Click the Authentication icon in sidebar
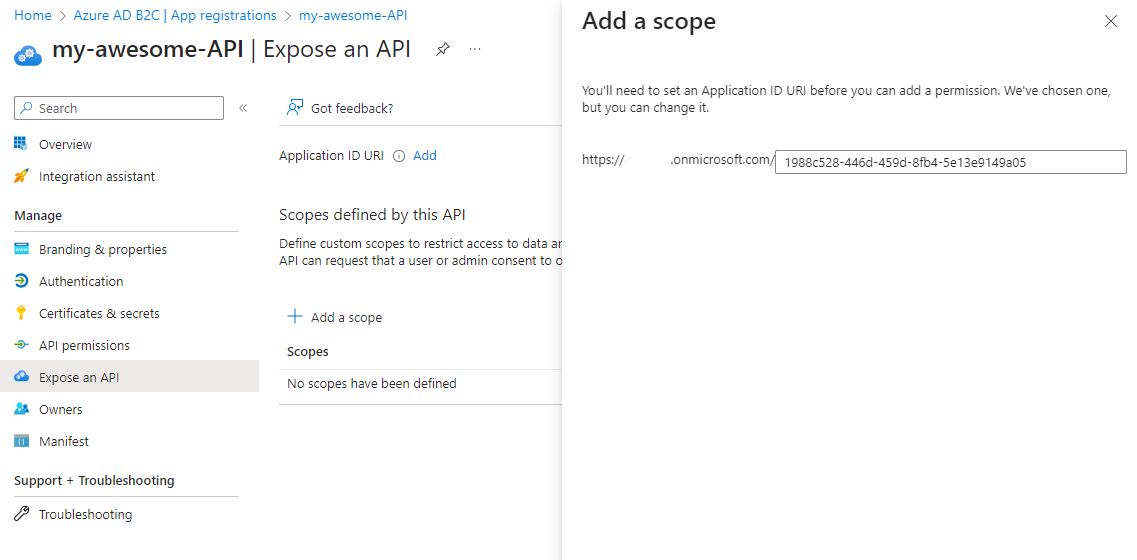Screen dimensions: 1137x560 [21, 281]
